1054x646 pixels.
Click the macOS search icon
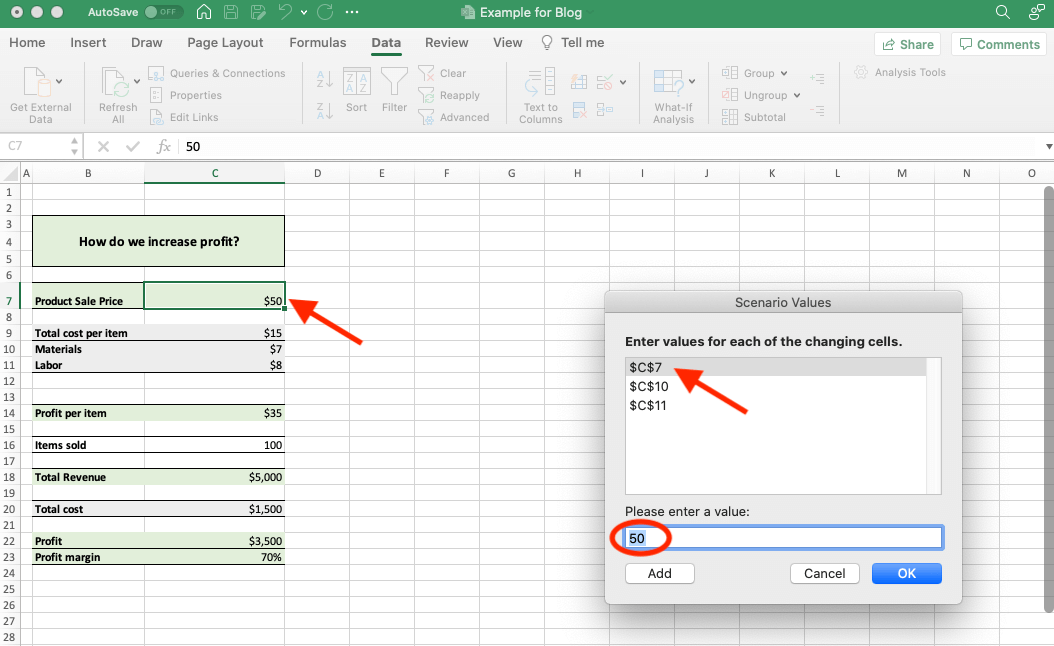[x=1001, y=14]
